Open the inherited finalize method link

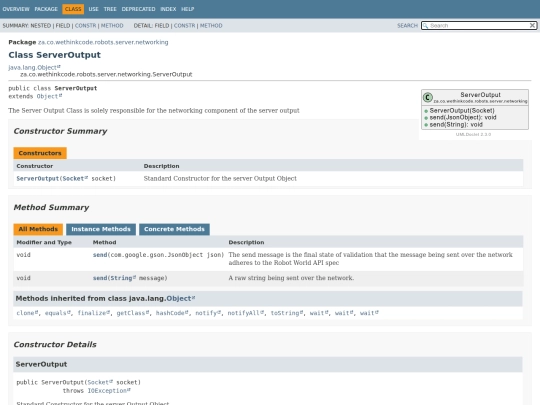[94, 313]
